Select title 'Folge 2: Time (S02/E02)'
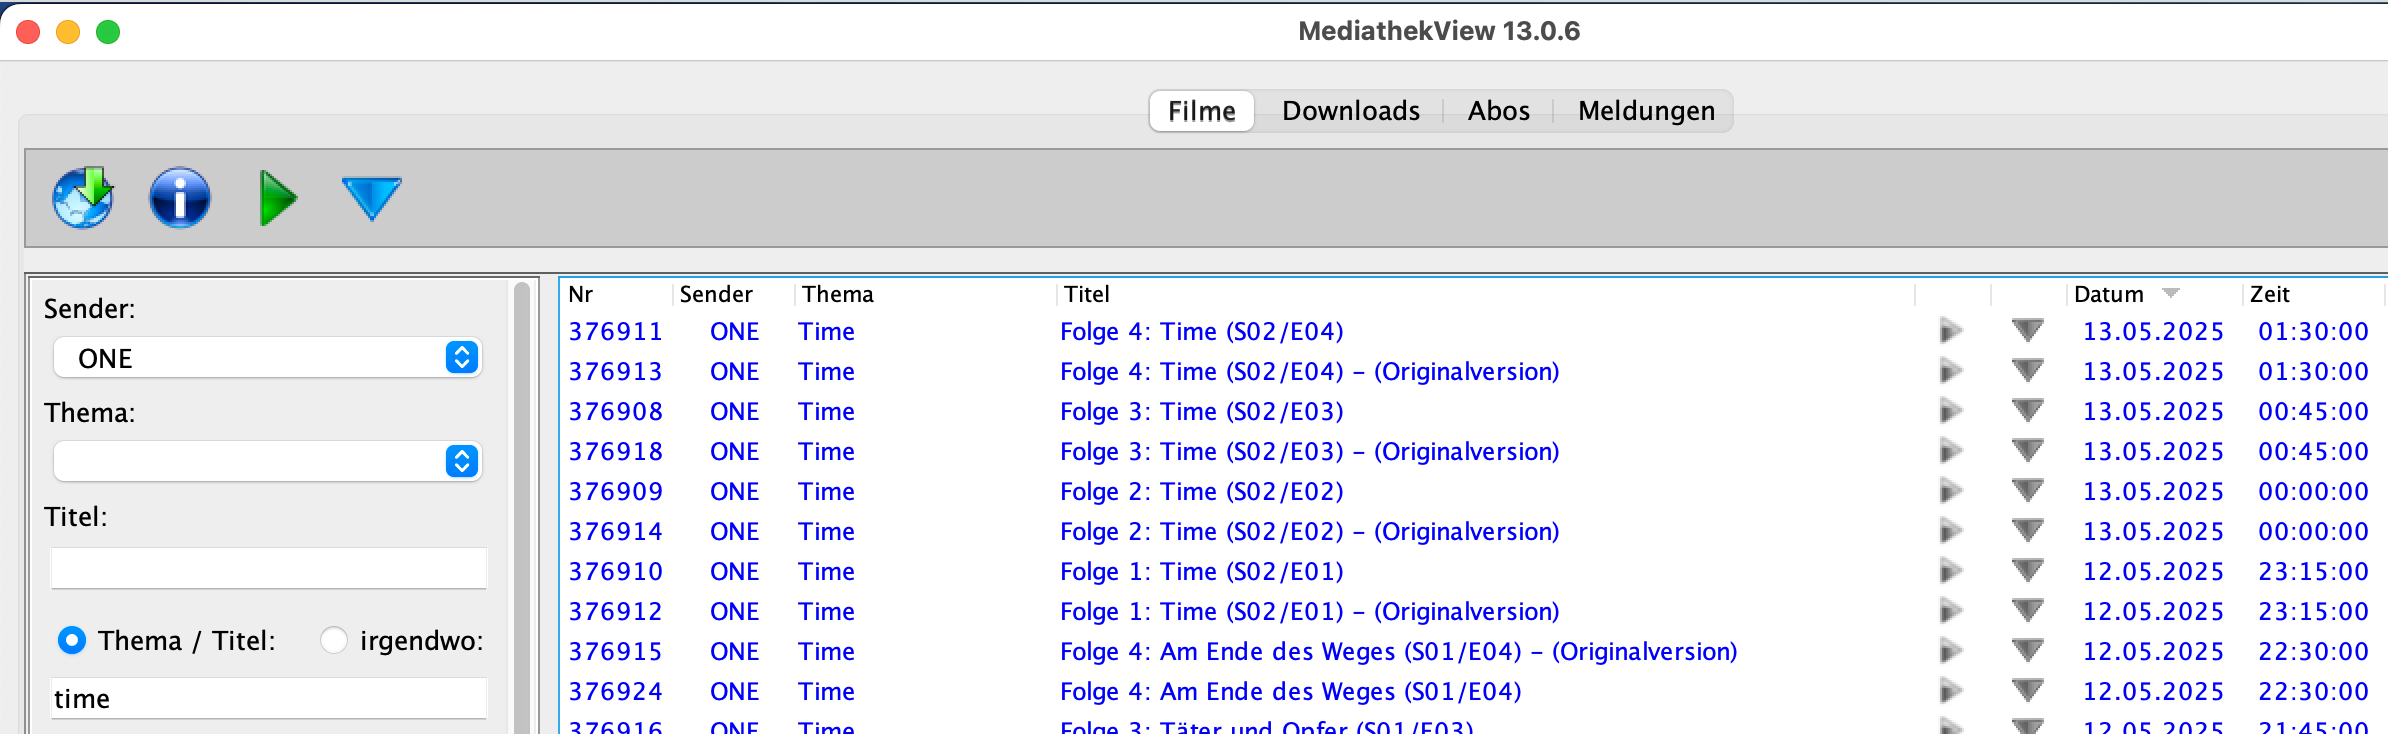Image resolution: width=2388 pixels, height=734 pixels. coord(1202,491)
